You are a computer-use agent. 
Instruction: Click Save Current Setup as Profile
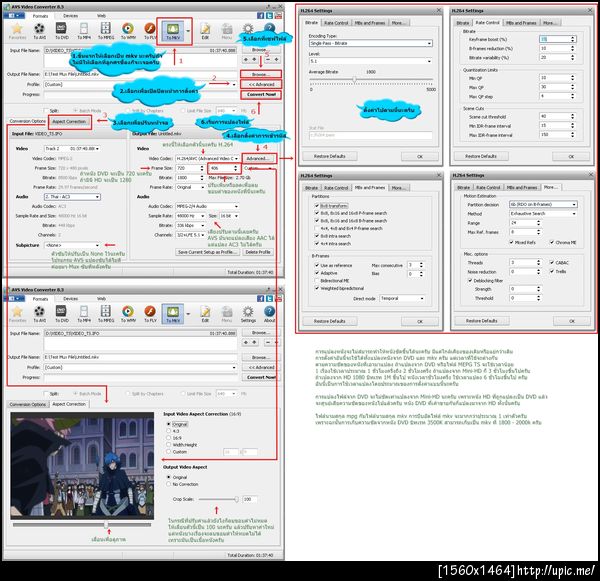[208, 252]
